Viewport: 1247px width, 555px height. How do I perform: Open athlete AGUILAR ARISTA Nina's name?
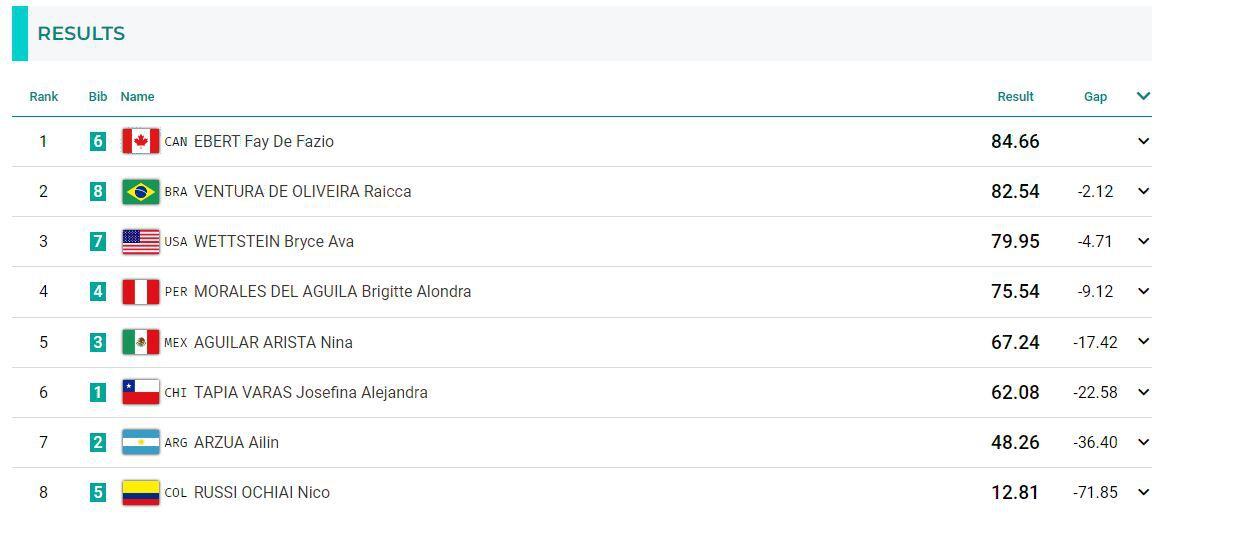click(x=273, y=342)
